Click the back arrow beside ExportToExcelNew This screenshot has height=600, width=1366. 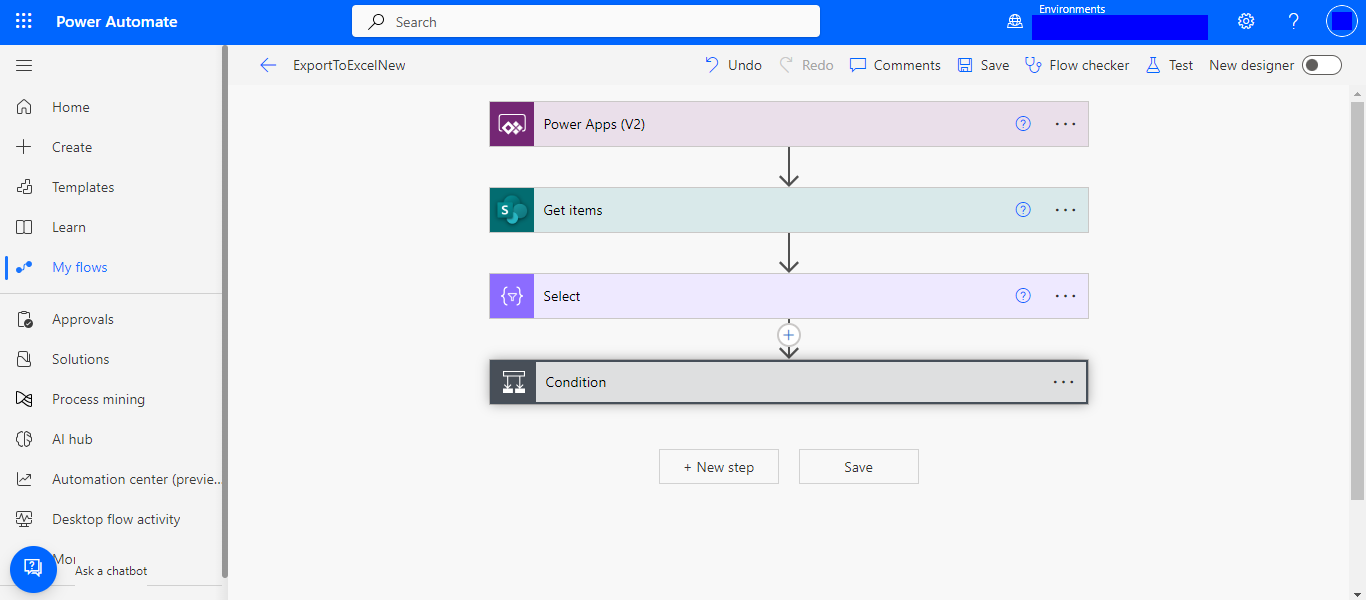pos(268,65)
